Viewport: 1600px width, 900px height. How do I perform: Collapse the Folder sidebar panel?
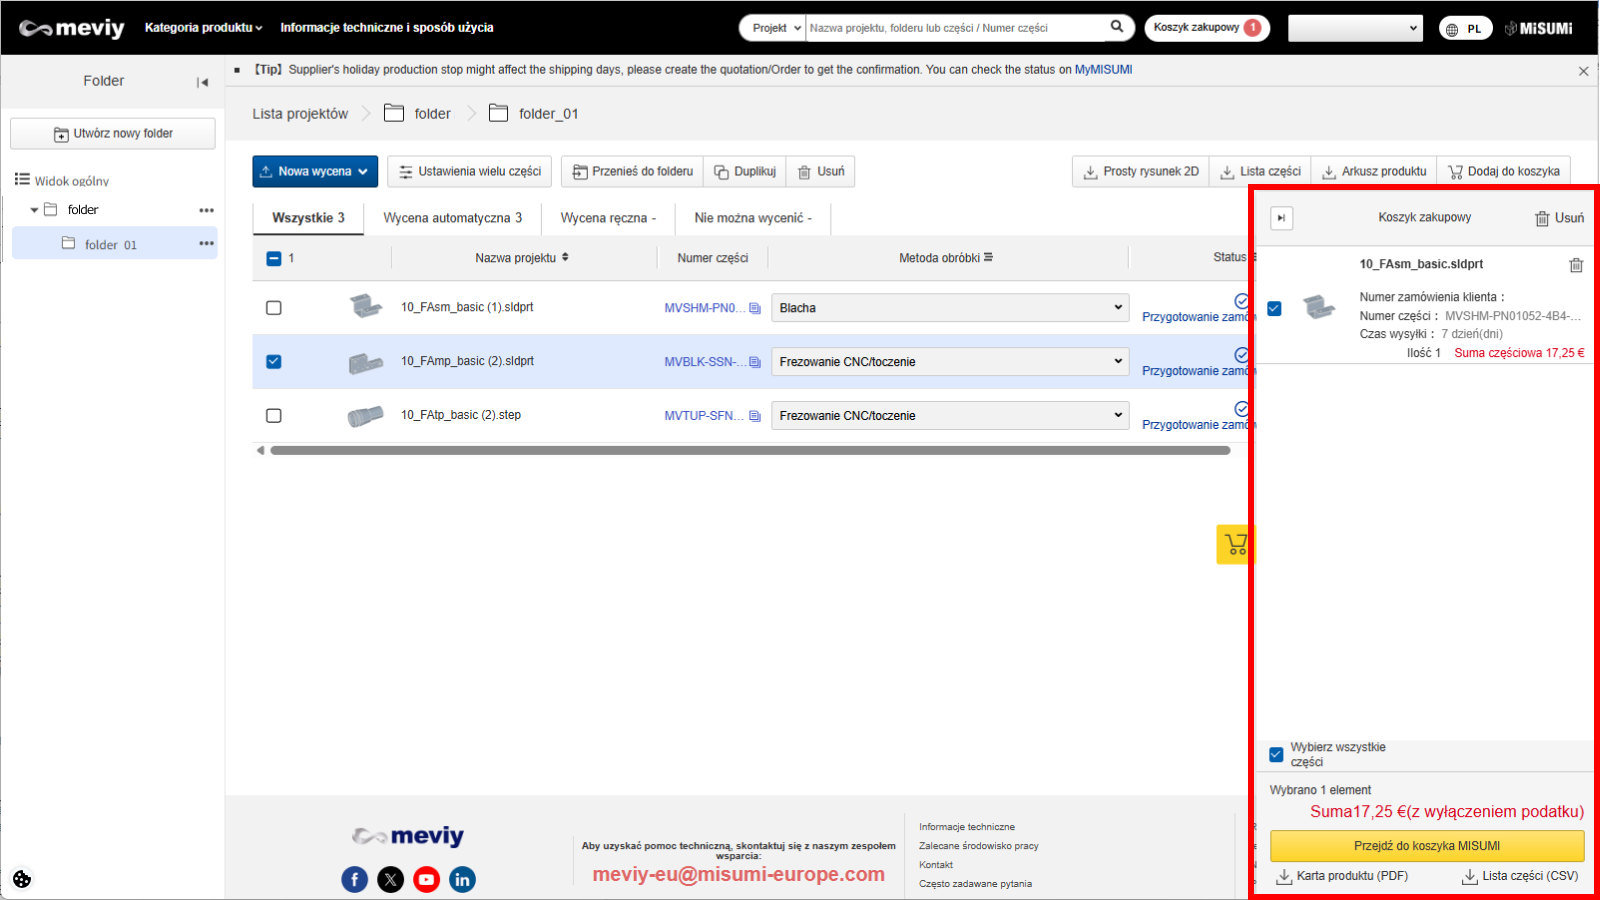click(203, 82)
